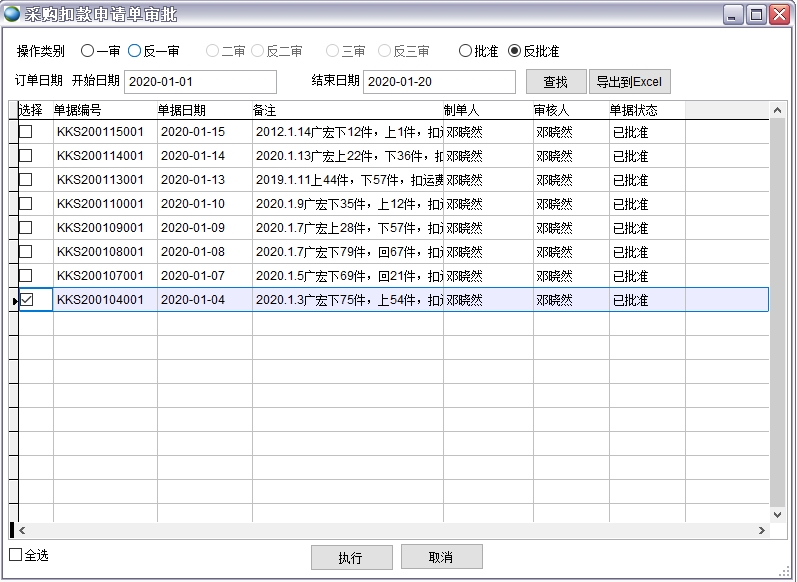Image resolution: width=797 pixels, height=582 pixels.
Task: Select the 一审 radio button
Action: (x=87, y=51)
